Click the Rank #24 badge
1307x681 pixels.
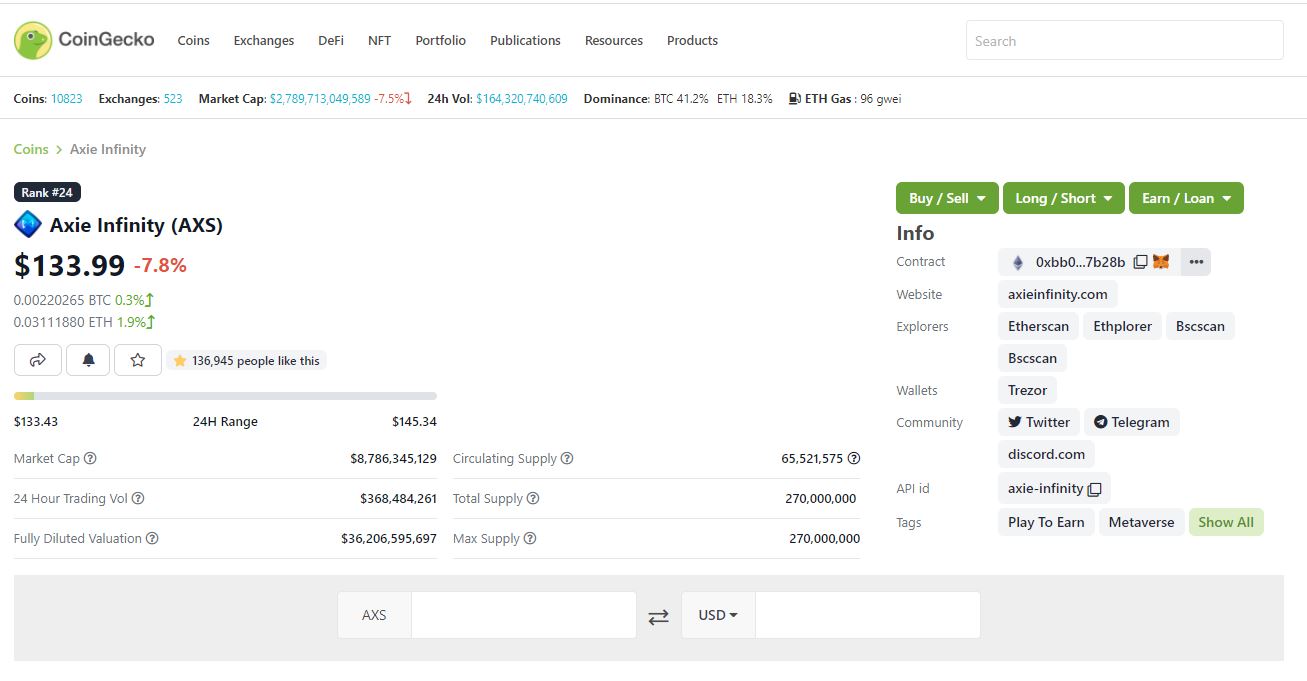[x=47, y=192]
